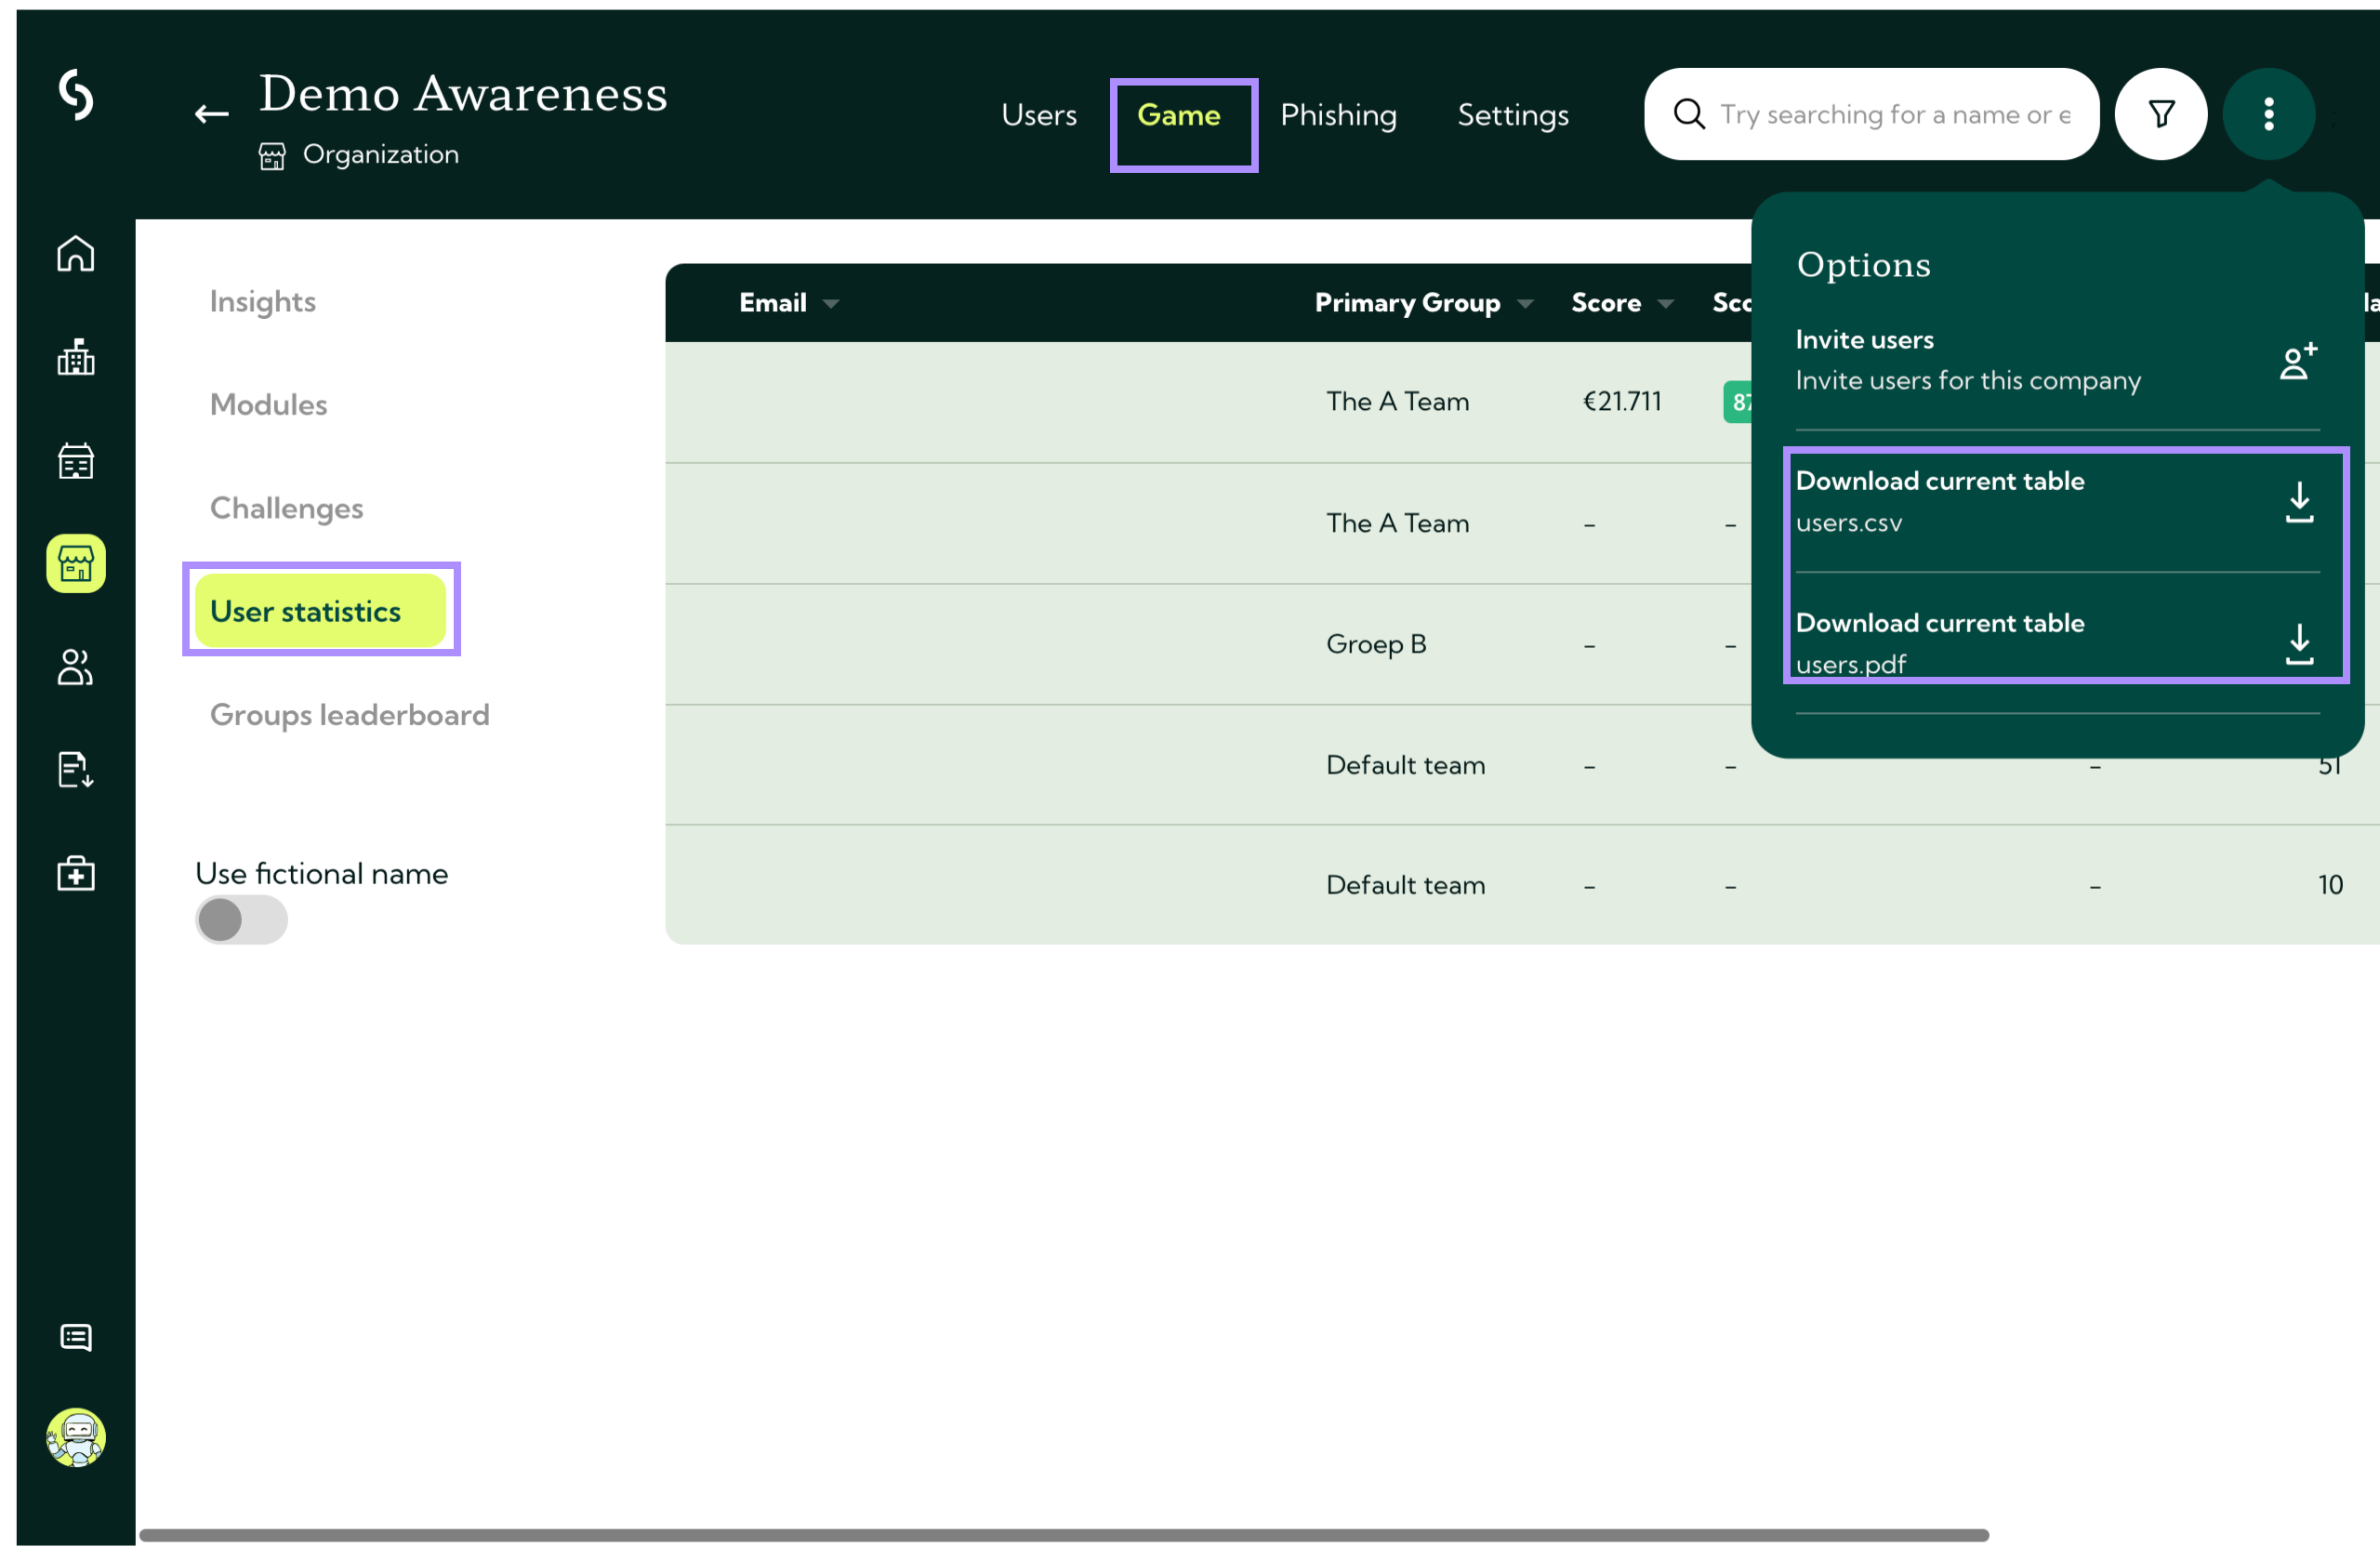
Task: Click the Demo Awareness title
Action: click(x=463, y=93)
